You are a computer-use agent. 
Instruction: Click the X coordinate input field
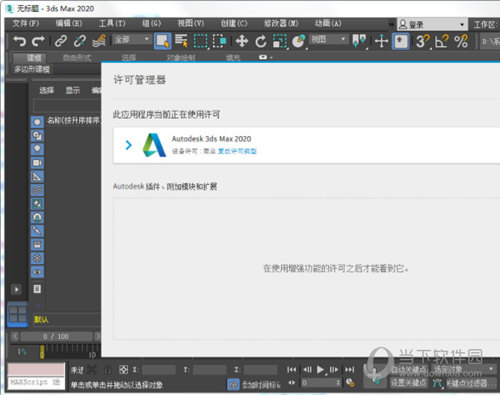159,370
